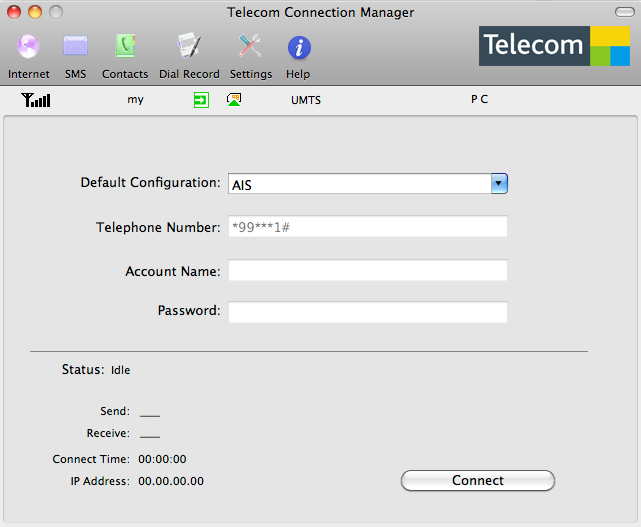
Task: Click the Receive label
Action: [108, 433]
